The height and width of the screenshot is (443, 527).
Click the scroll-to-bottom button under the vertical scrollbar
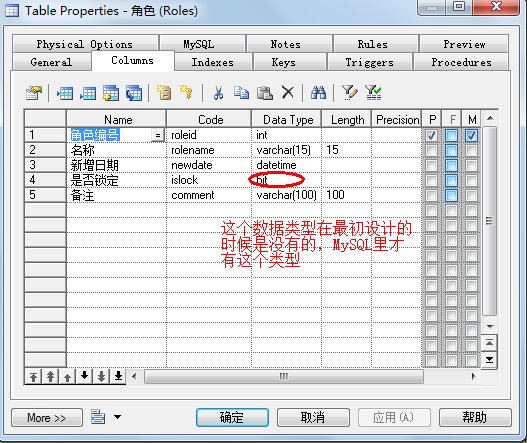click(x=489, y=360)
